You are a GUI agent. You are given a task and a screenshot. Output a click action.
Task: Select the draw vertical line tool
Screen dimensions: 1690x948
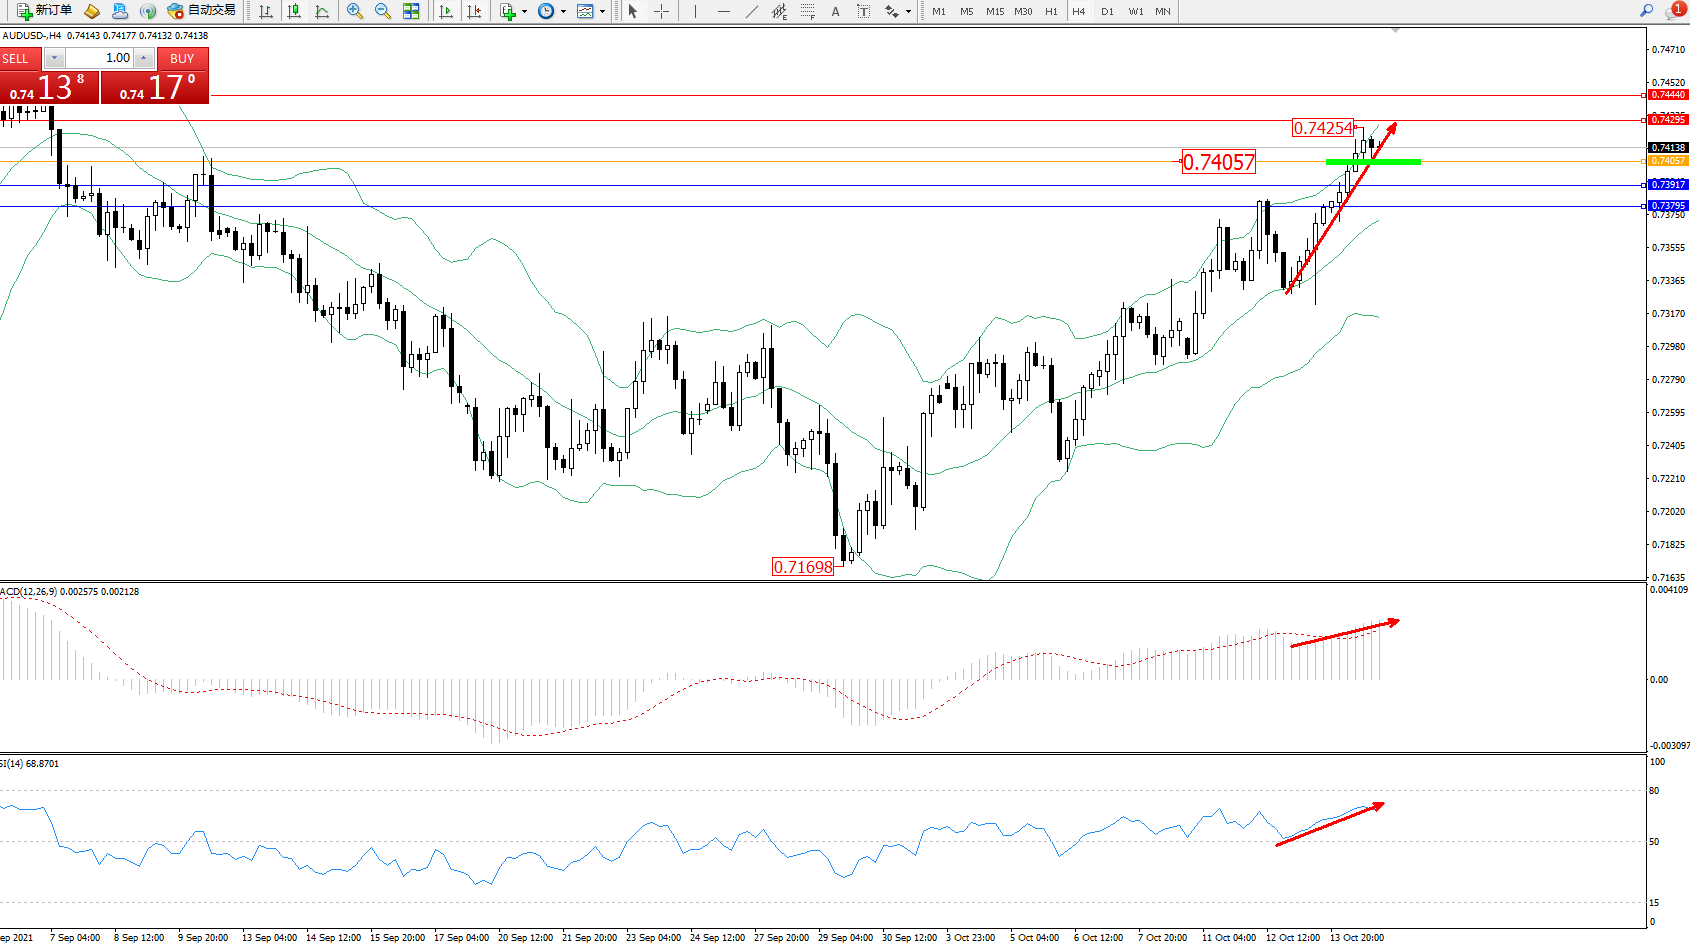(x=695, y=11)
